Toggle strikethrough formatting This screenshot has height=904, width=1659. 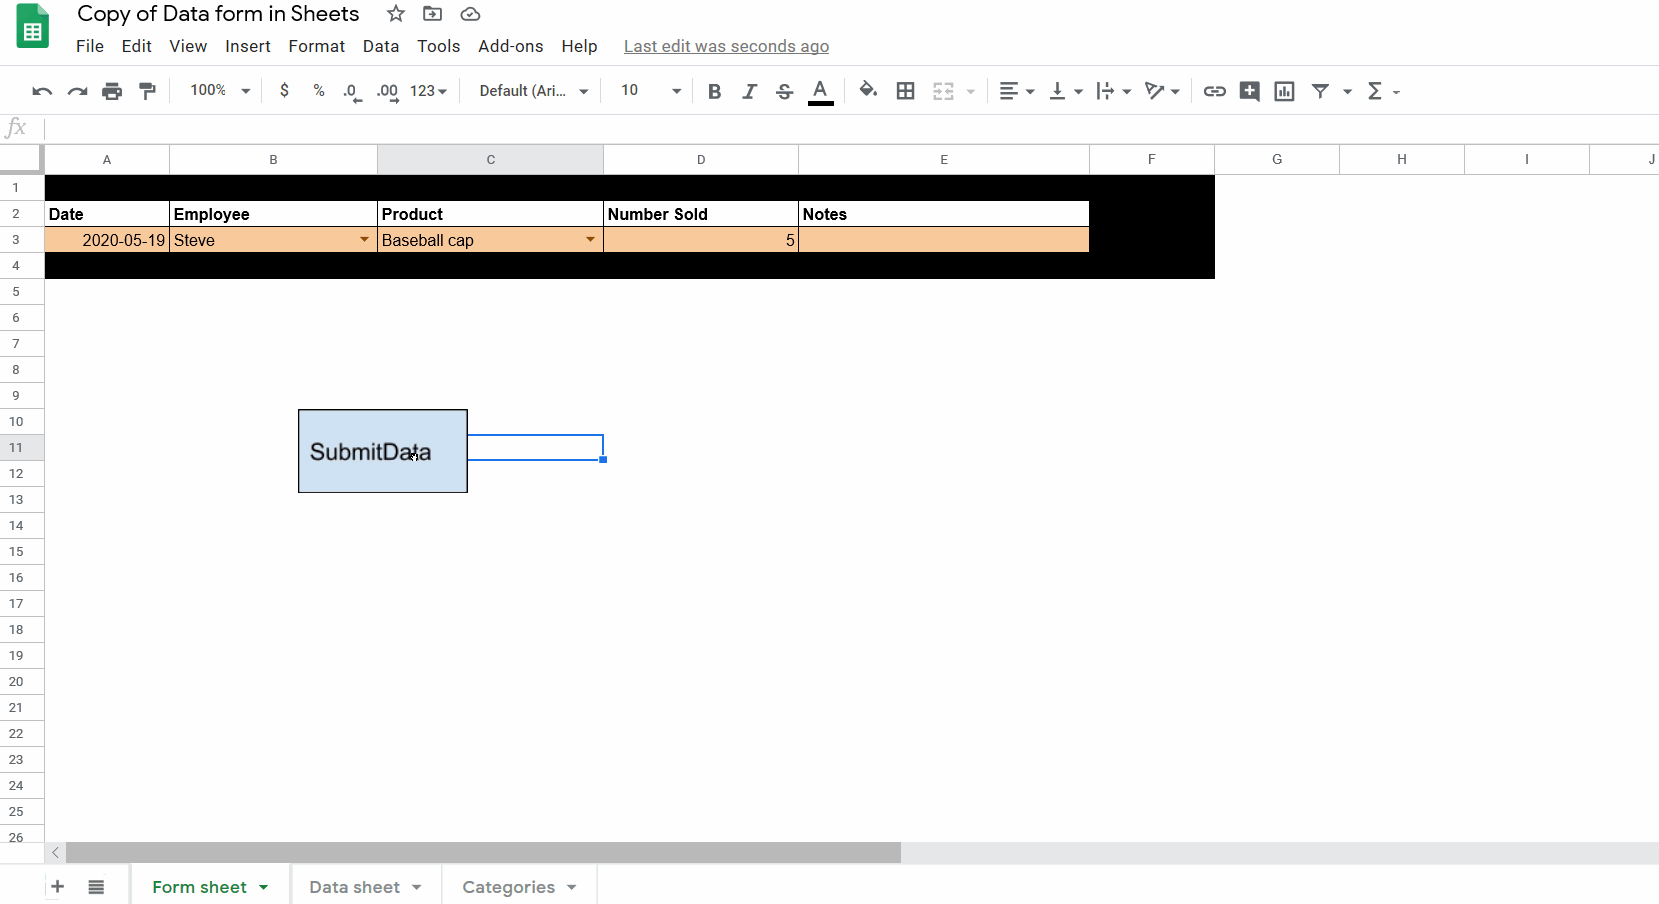[x=784, y=91]
